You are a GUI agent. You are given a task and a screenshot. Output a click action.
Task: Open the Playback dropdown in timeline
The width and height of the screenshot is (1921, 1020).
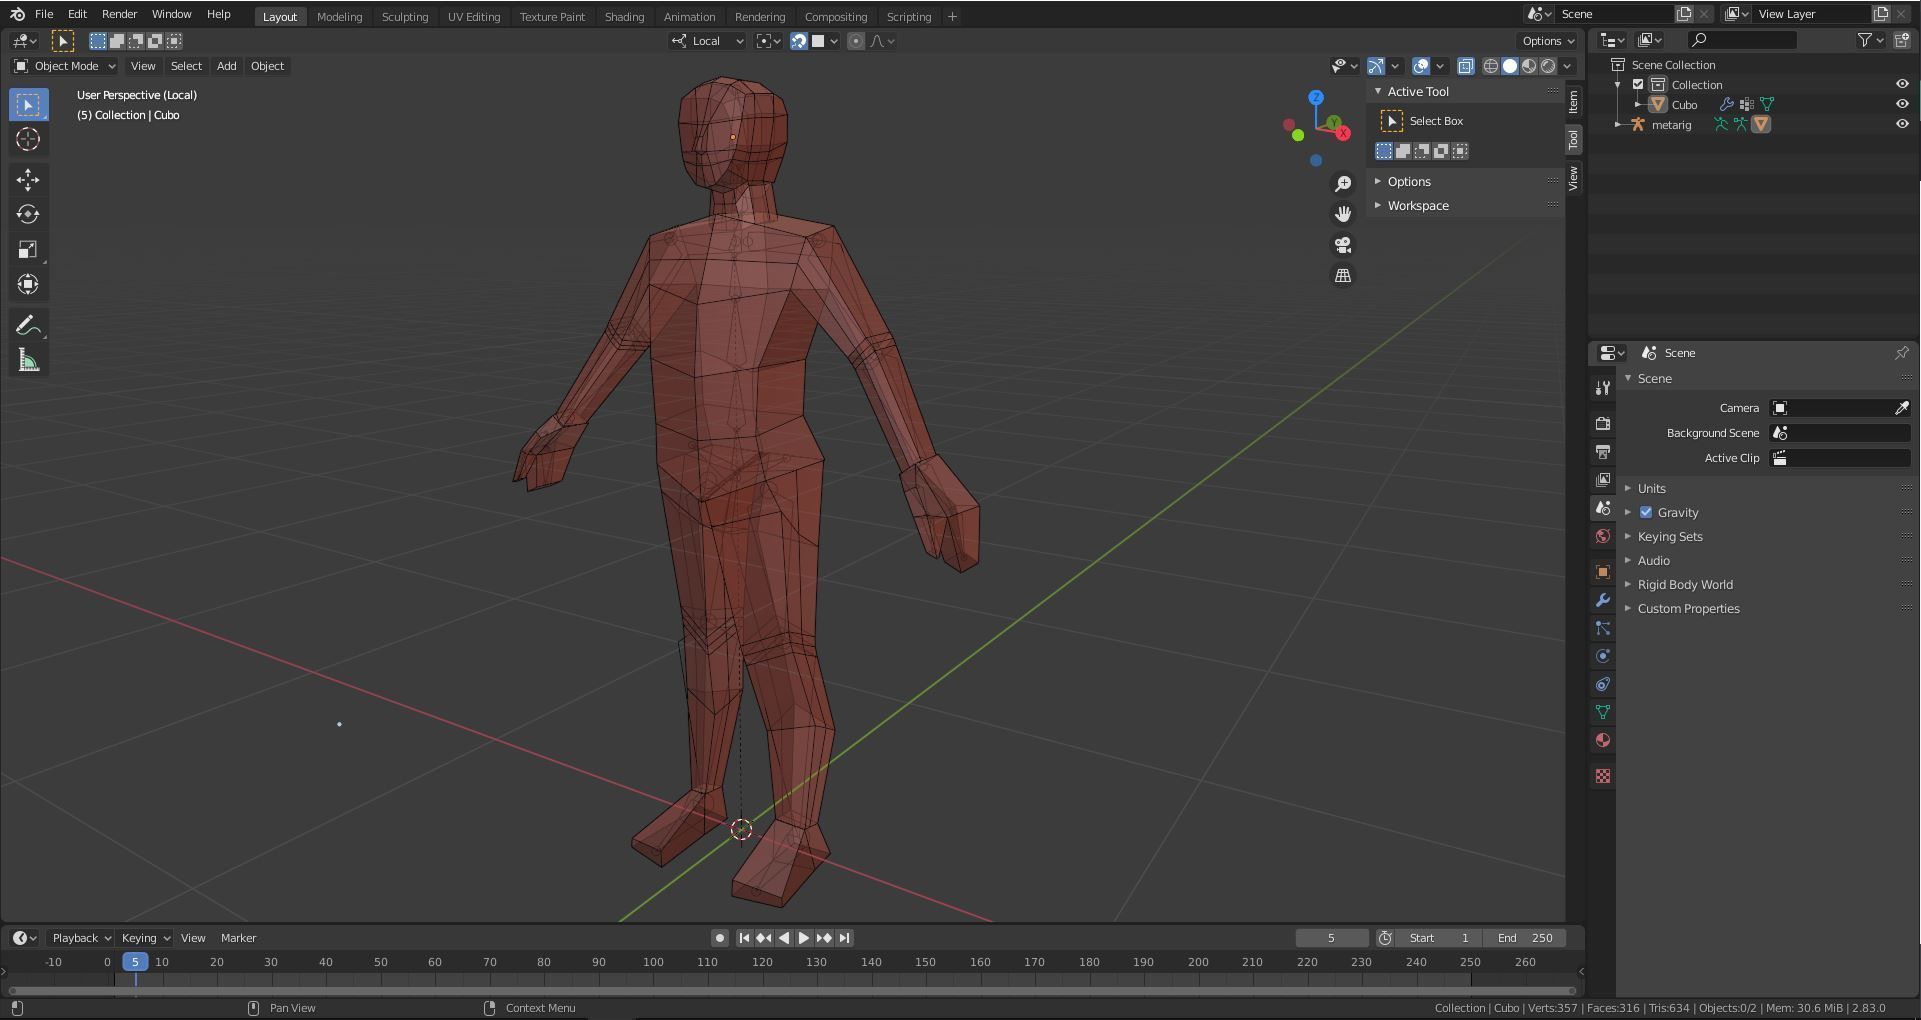click(80, 938)
